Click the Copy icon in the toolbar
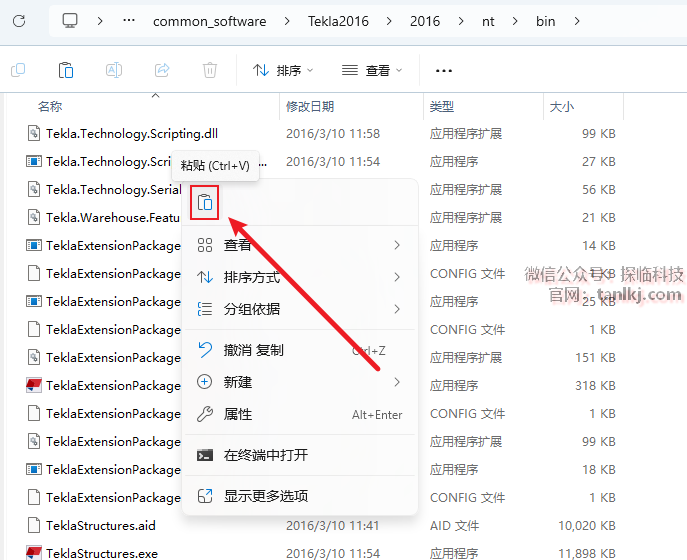687x560 pixels. tap(18, 70)
